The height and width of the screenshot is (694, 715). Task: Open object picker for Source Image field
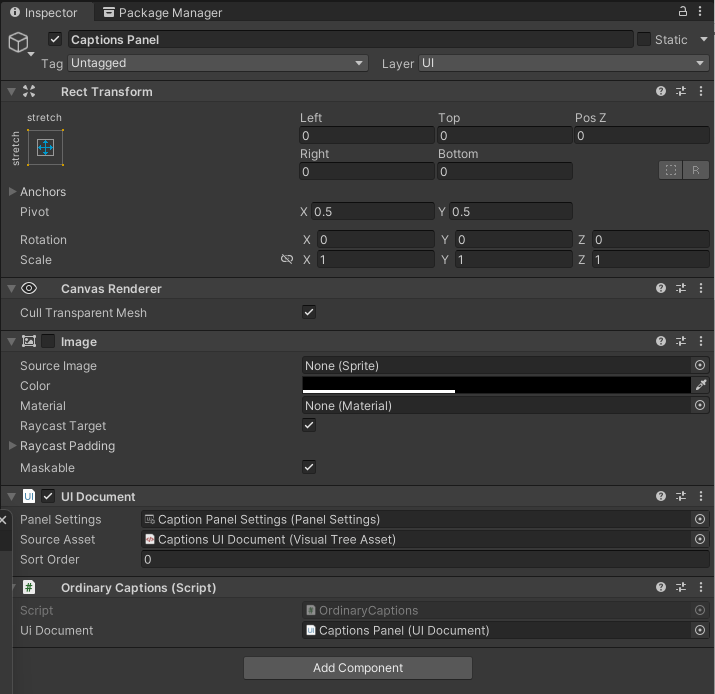(x=700, y=366)
